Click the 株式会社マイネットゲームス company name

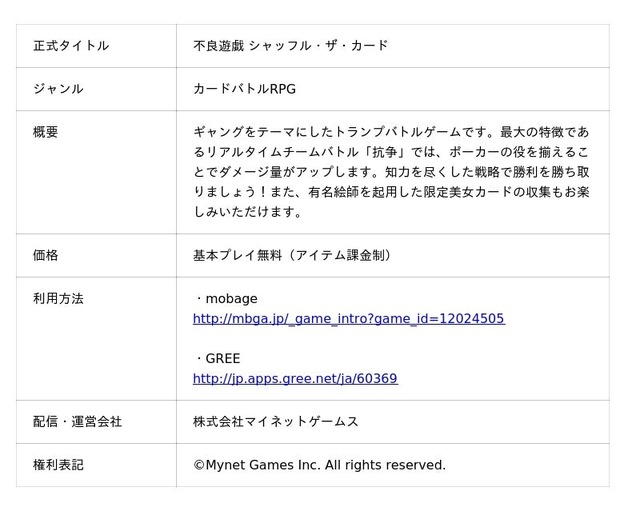[x=276, y=422]
